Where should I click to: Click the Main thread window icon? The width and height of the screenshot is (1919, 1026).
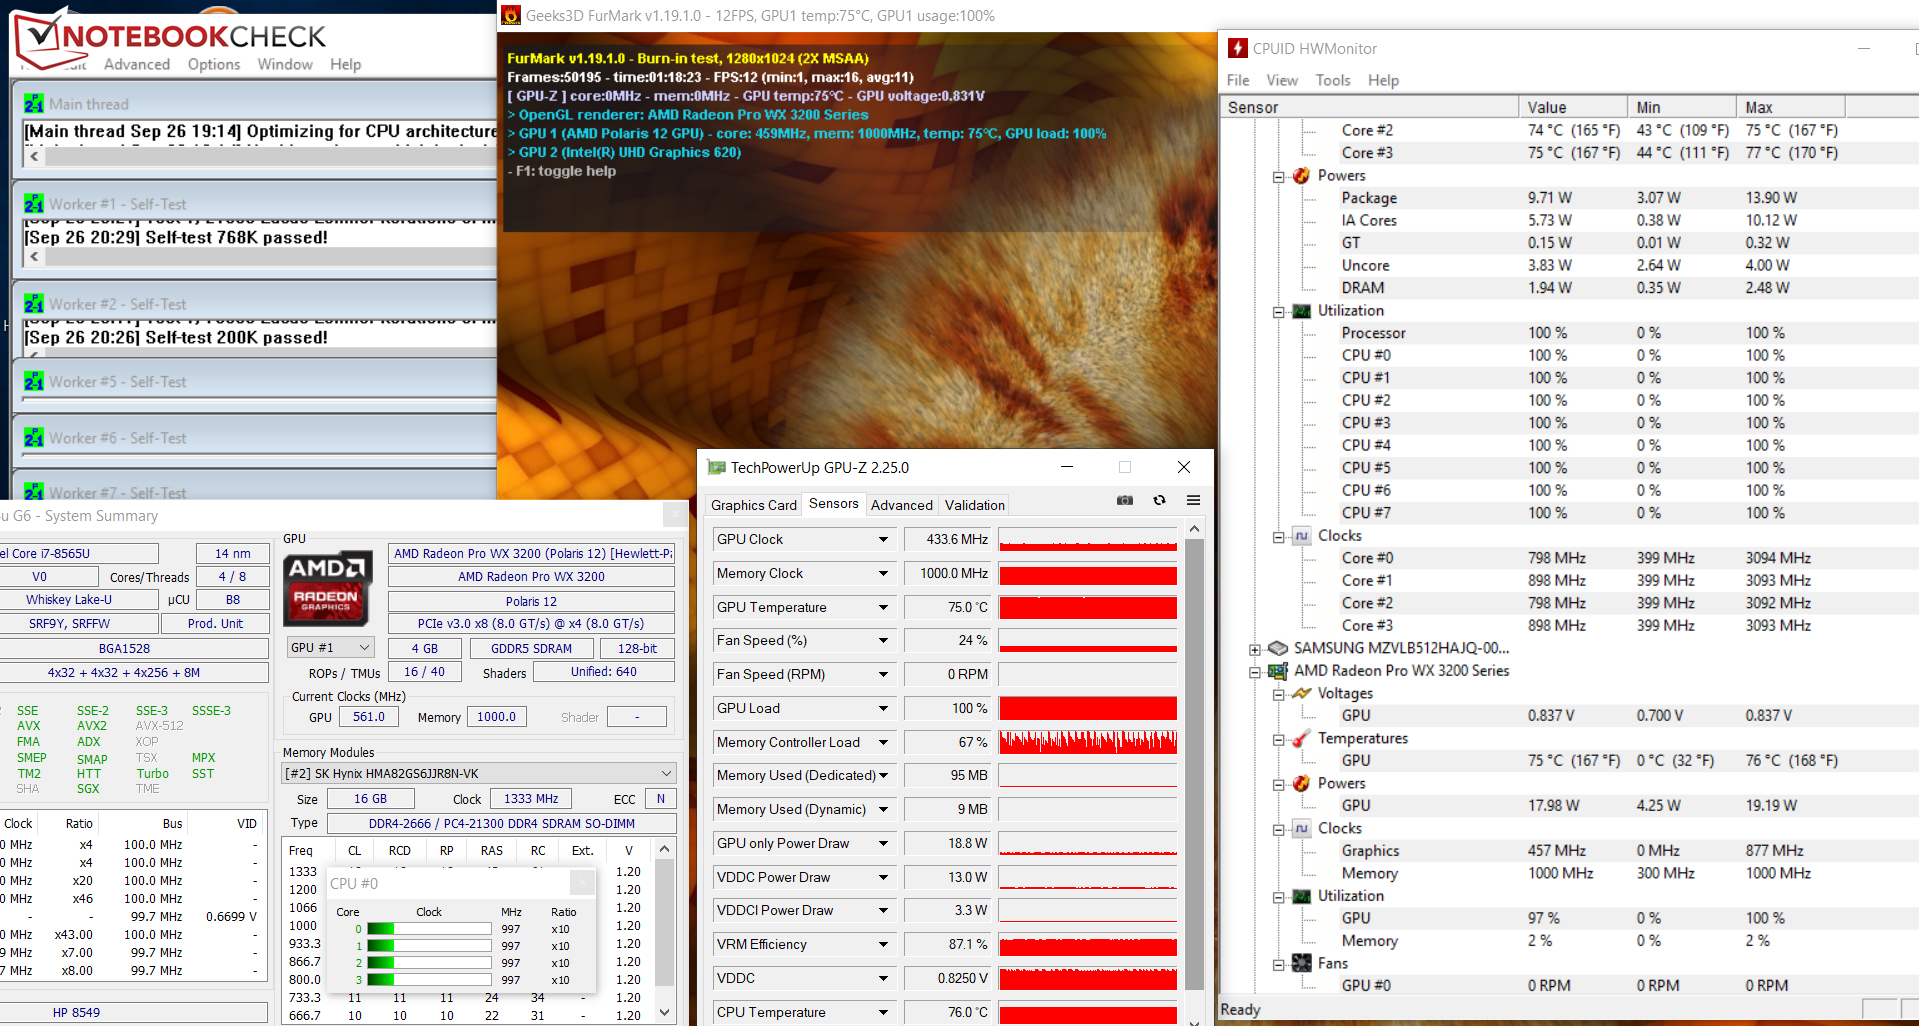[34, 104]
